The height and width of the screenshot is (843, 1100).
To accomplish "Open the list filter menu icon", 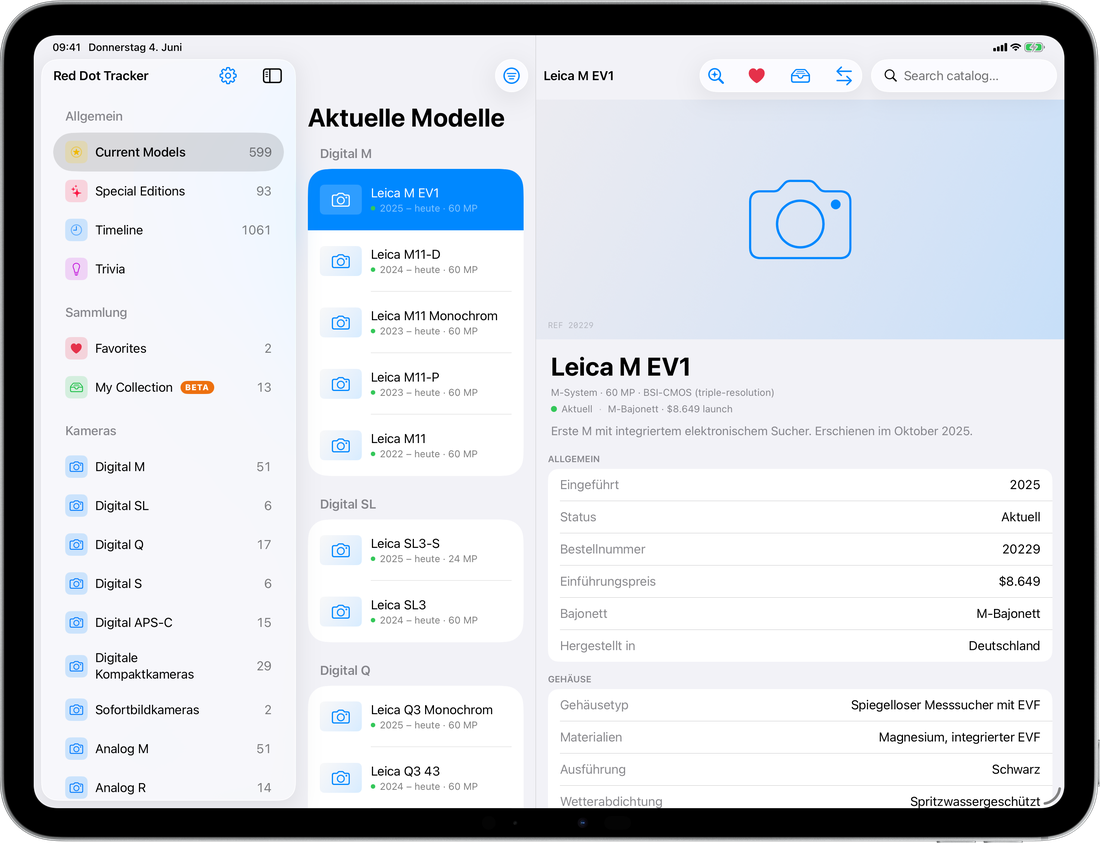I will 511,76.
